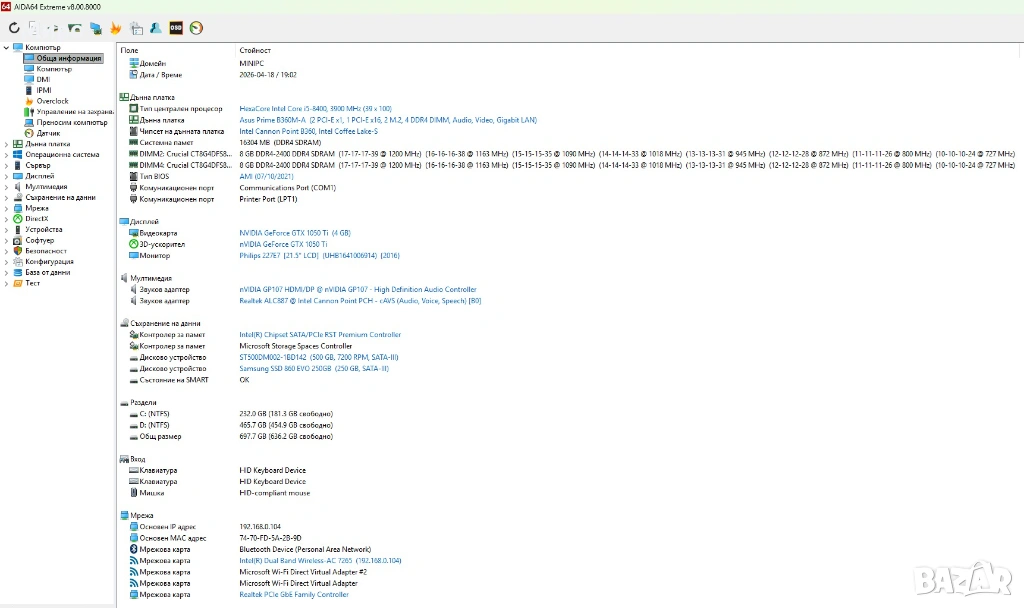Select the DMI entry in the sidebar
This screenshot has width=1024, height=608.
tap(43, 79)
